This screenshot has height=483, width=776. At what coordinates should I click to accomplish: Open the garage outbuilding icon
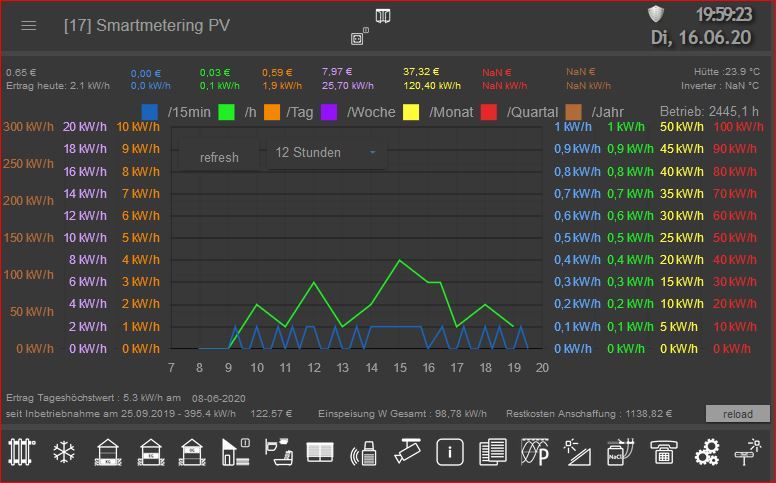point(236,452)
